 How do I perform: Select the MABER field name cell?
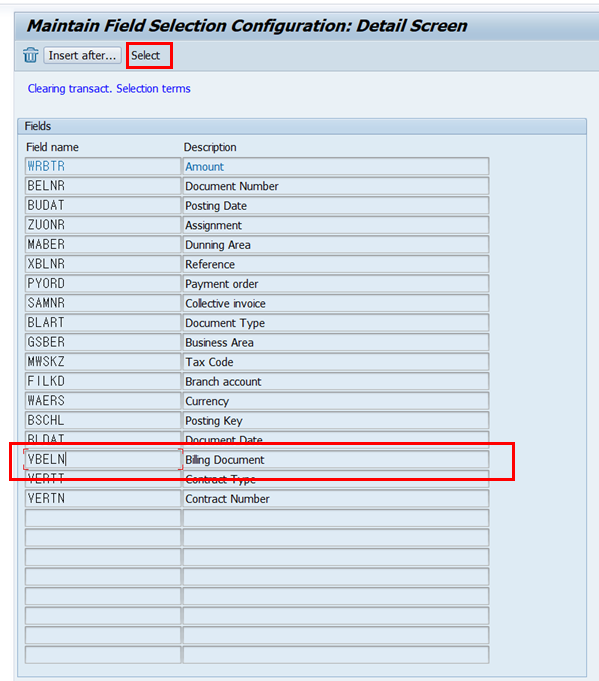coord(103,245)
